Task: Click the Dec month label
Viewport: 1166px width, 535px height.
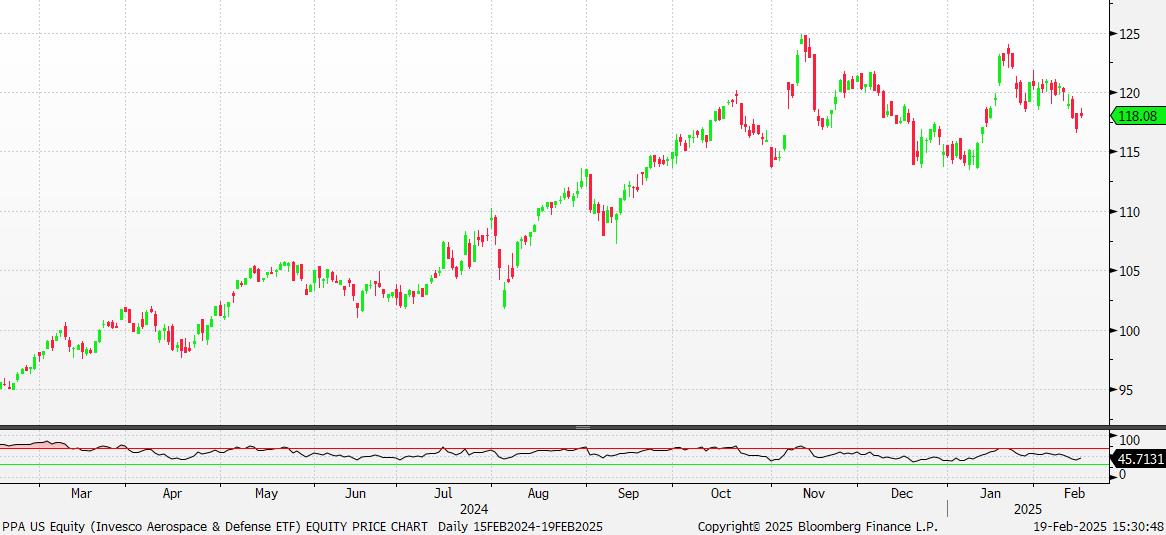Action: click(x=902, y=493)
